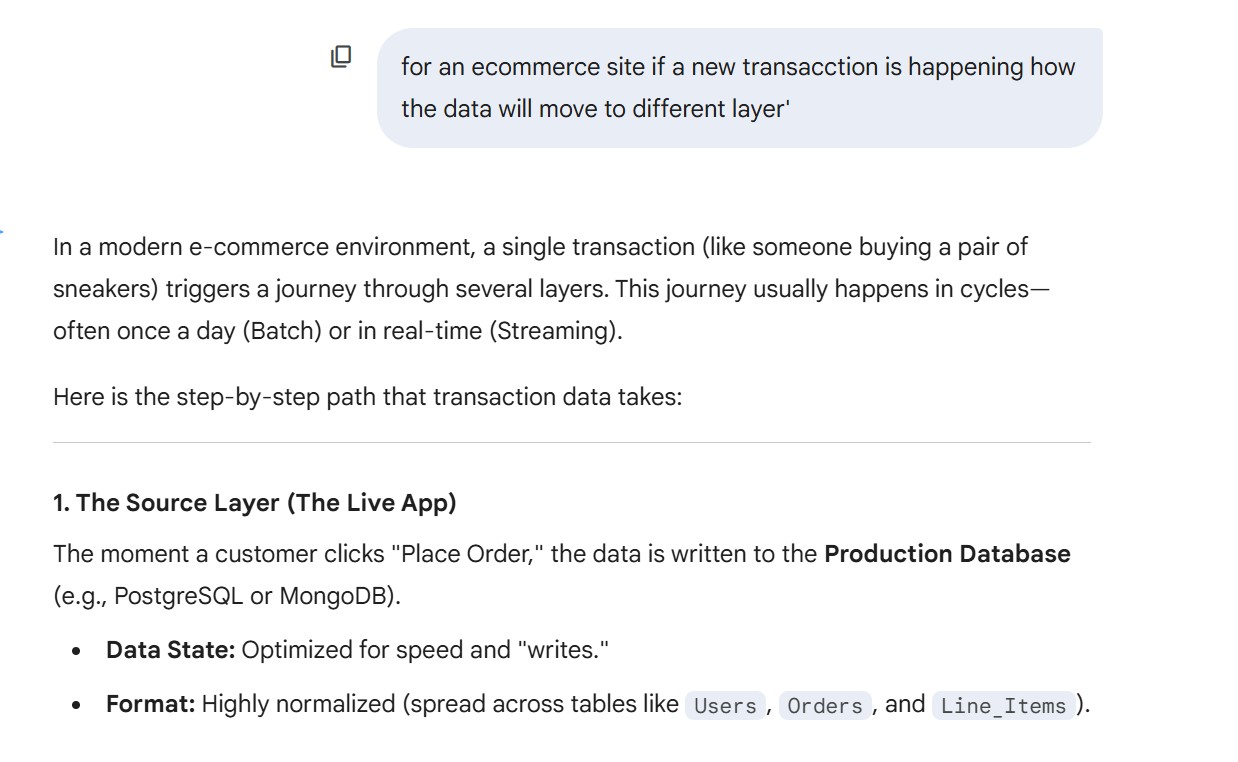Click the bold "Data State:" label
The width and height of the screenshot is (1238, 762).
point(170,650)
